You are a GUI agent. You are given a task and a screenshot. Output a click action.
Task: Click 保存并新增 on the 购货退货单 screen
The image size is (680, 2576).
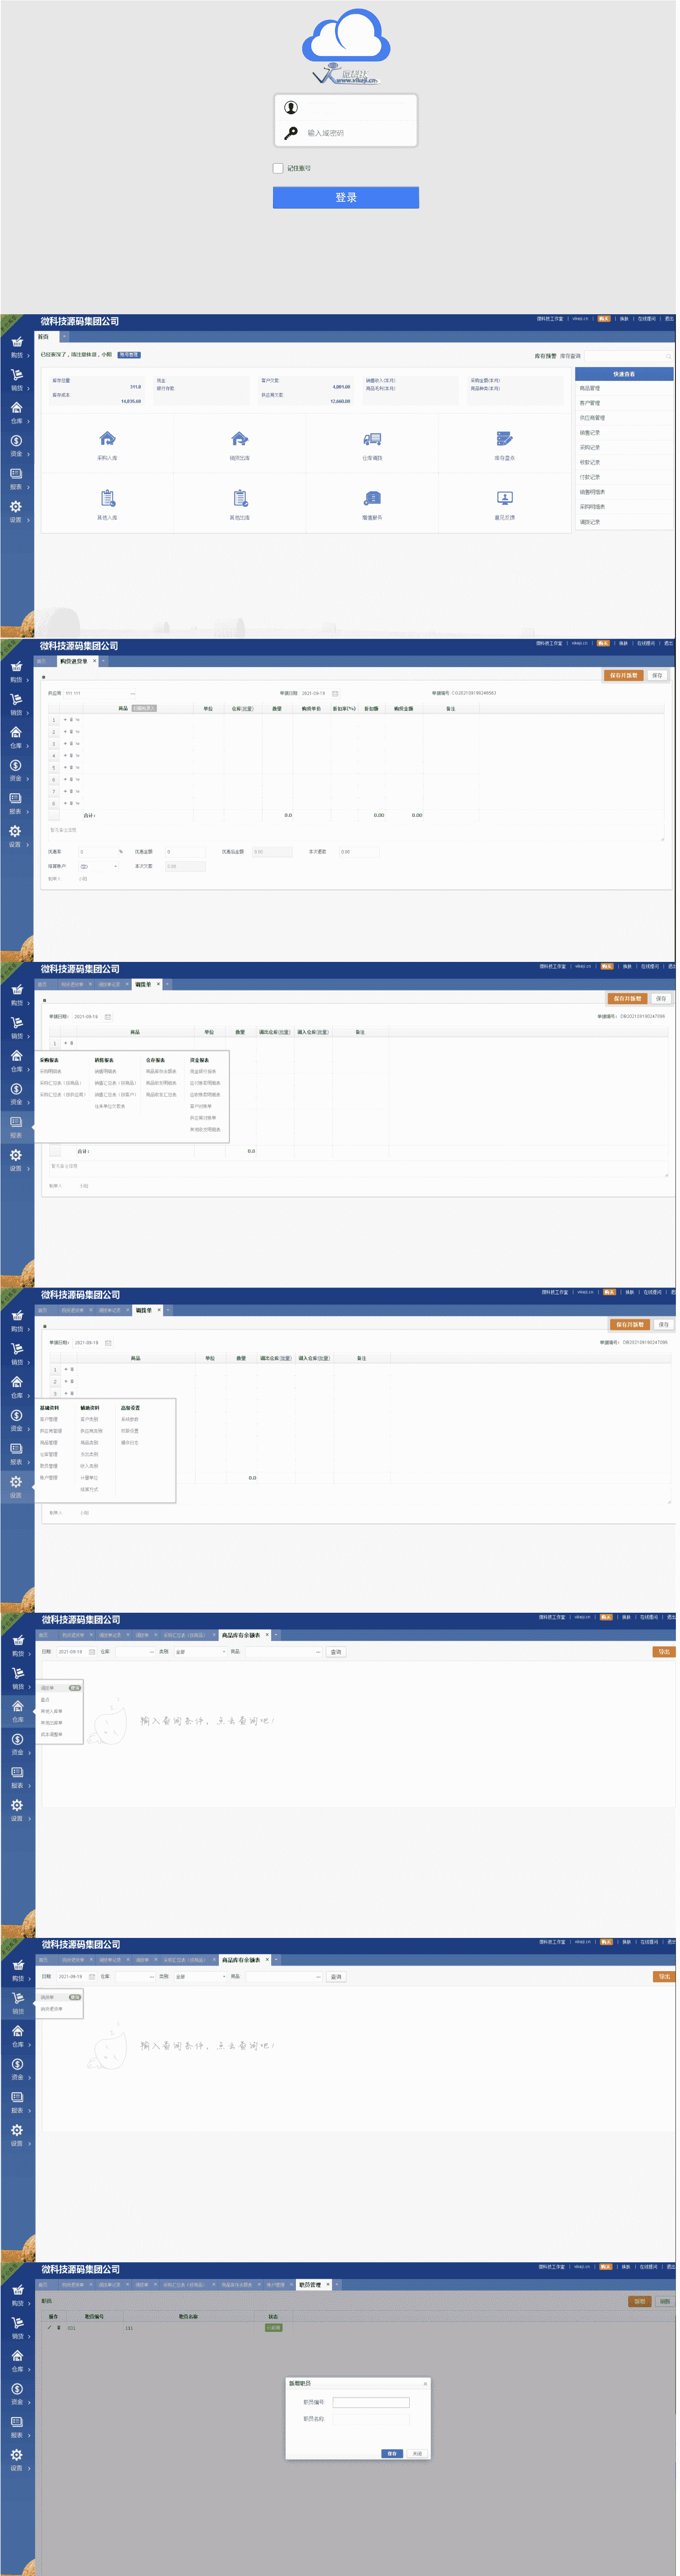pos(624,675)
